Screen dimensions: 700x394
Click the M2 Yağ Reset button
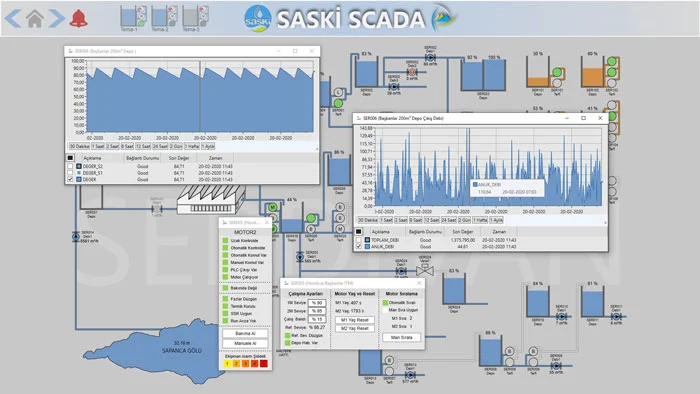coord(355,328)
